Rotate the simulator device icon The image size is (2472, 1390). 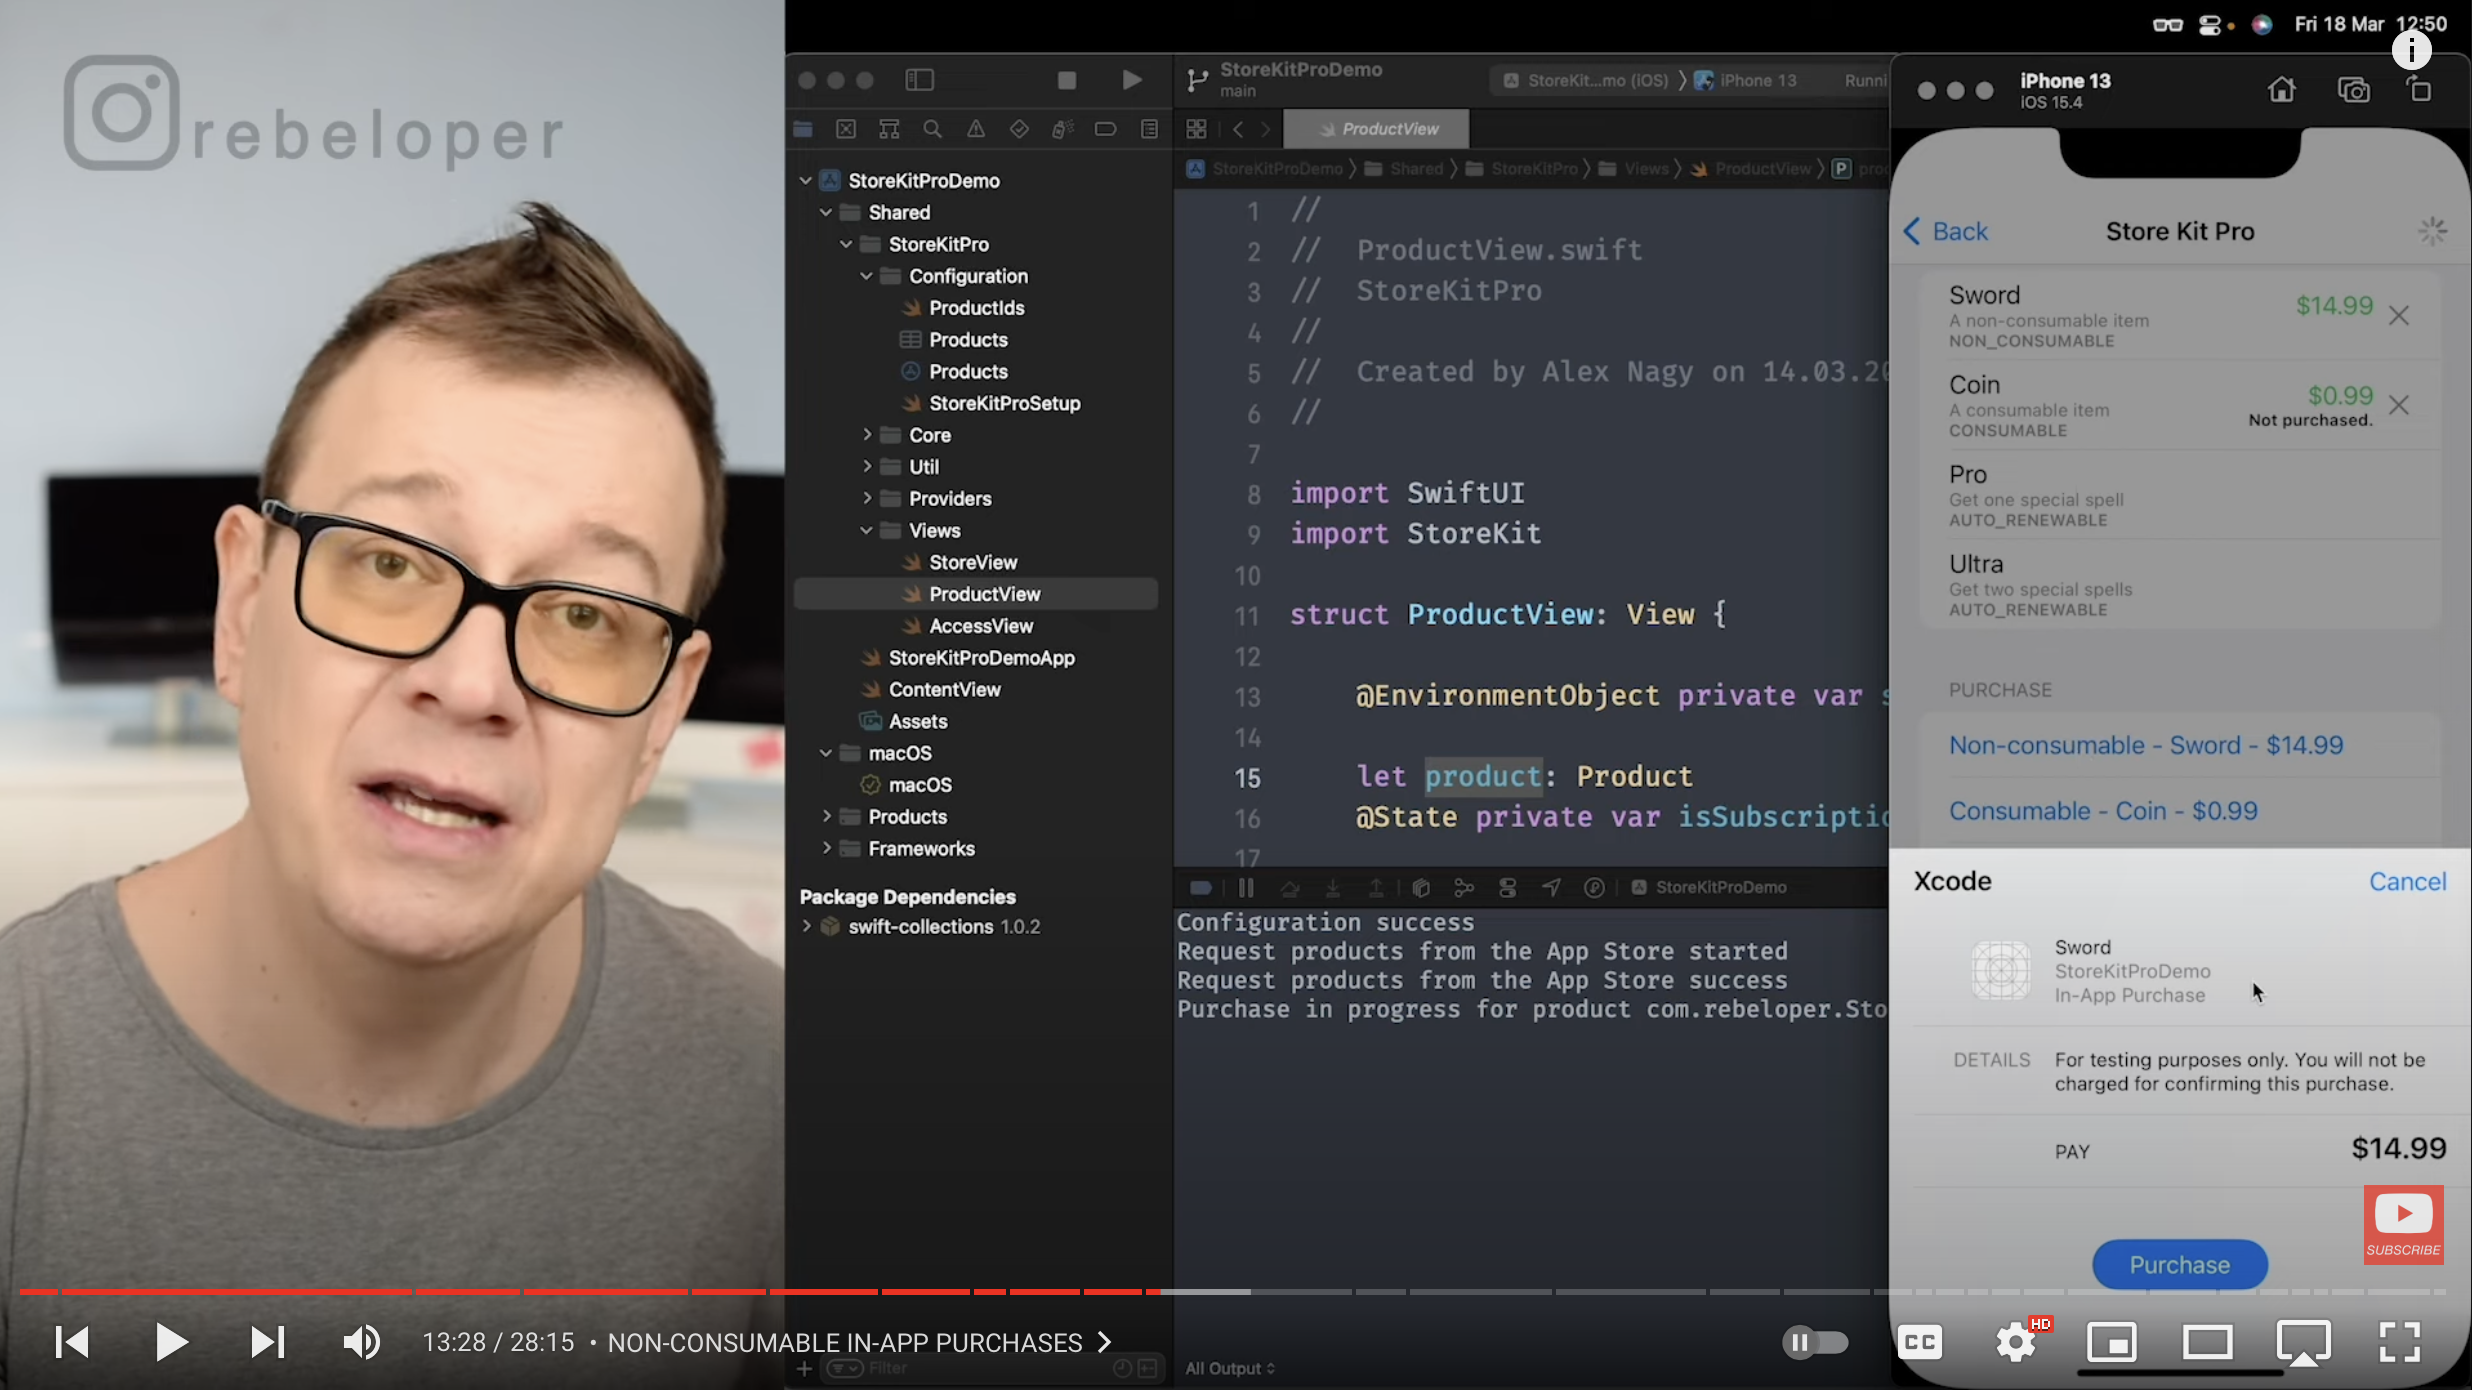(x=2419, y=89)
